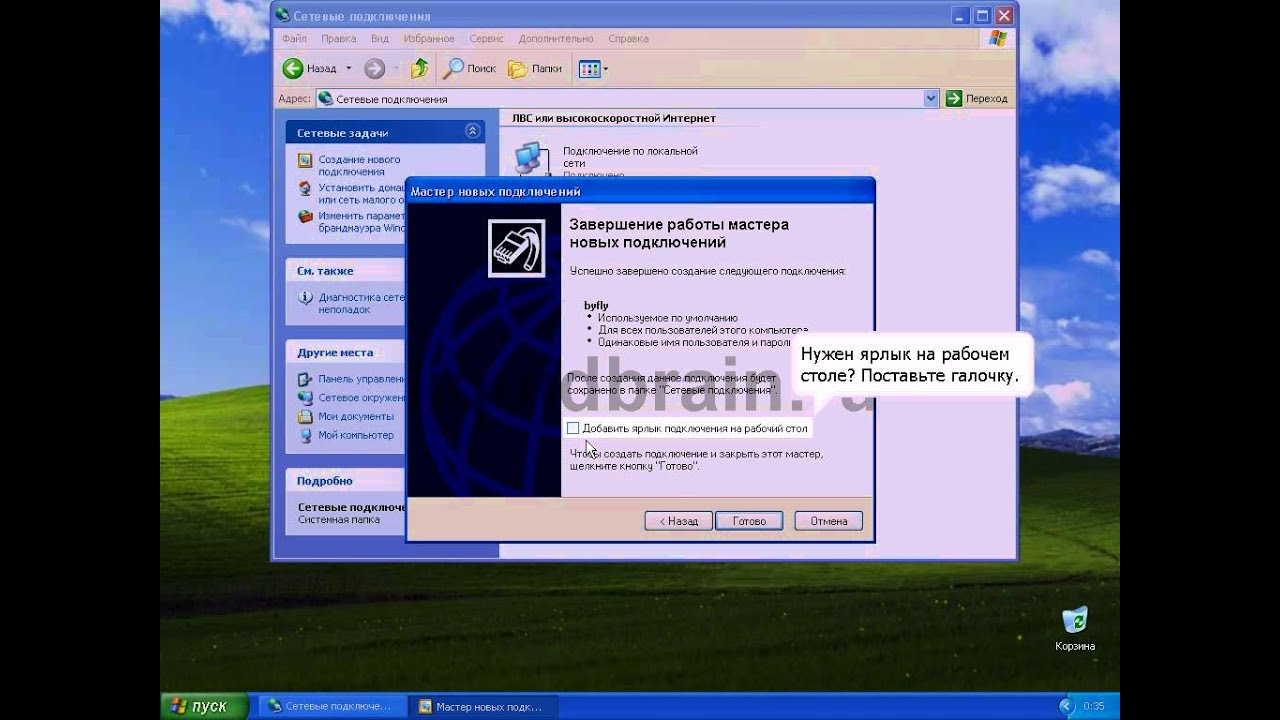Toggle the Папки folders pane
Viewport: 1280px width, 720px height.
point(535,68)
